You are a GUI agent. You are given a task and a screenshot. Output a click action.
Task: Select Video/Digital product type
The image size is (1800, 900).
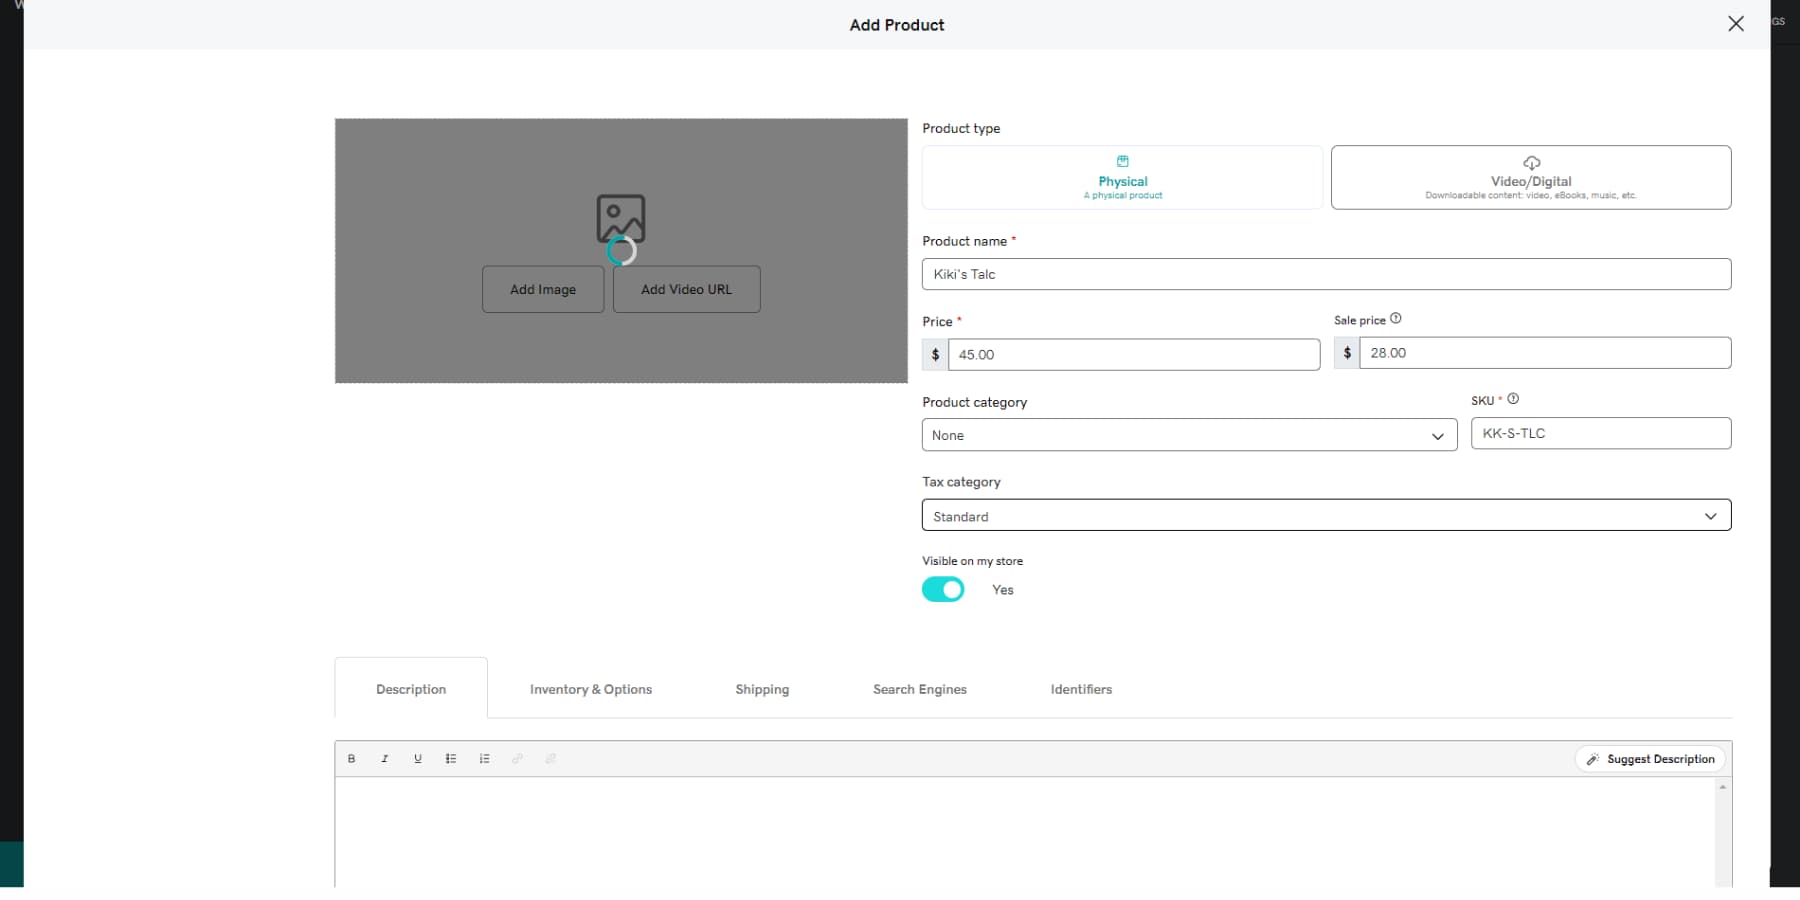tap(1531, 178)
